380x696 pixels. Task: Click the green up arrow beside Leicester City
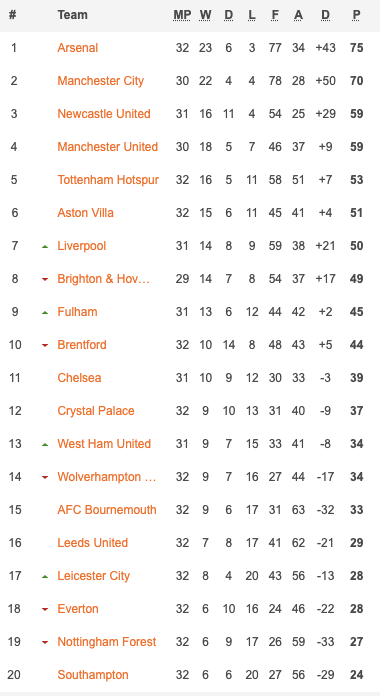pos(45,577)
